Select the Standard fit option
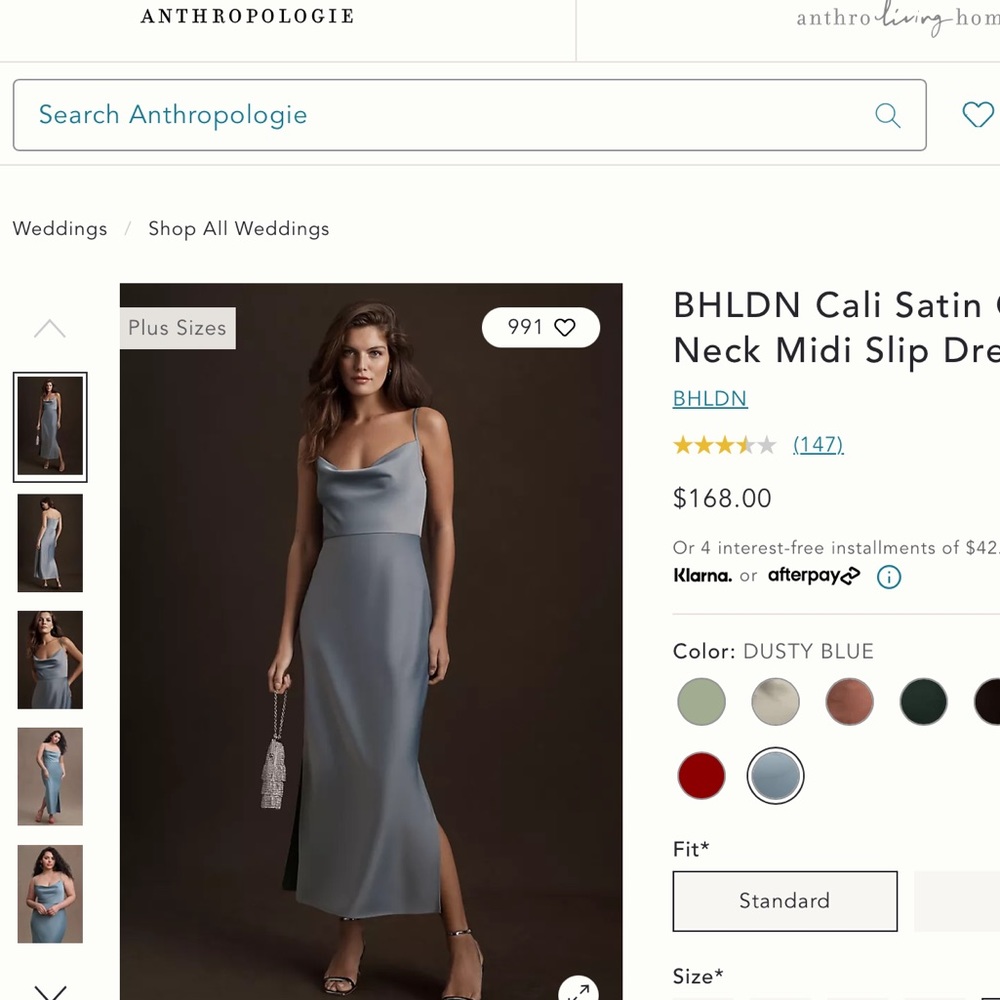 [x=784, y=901]
